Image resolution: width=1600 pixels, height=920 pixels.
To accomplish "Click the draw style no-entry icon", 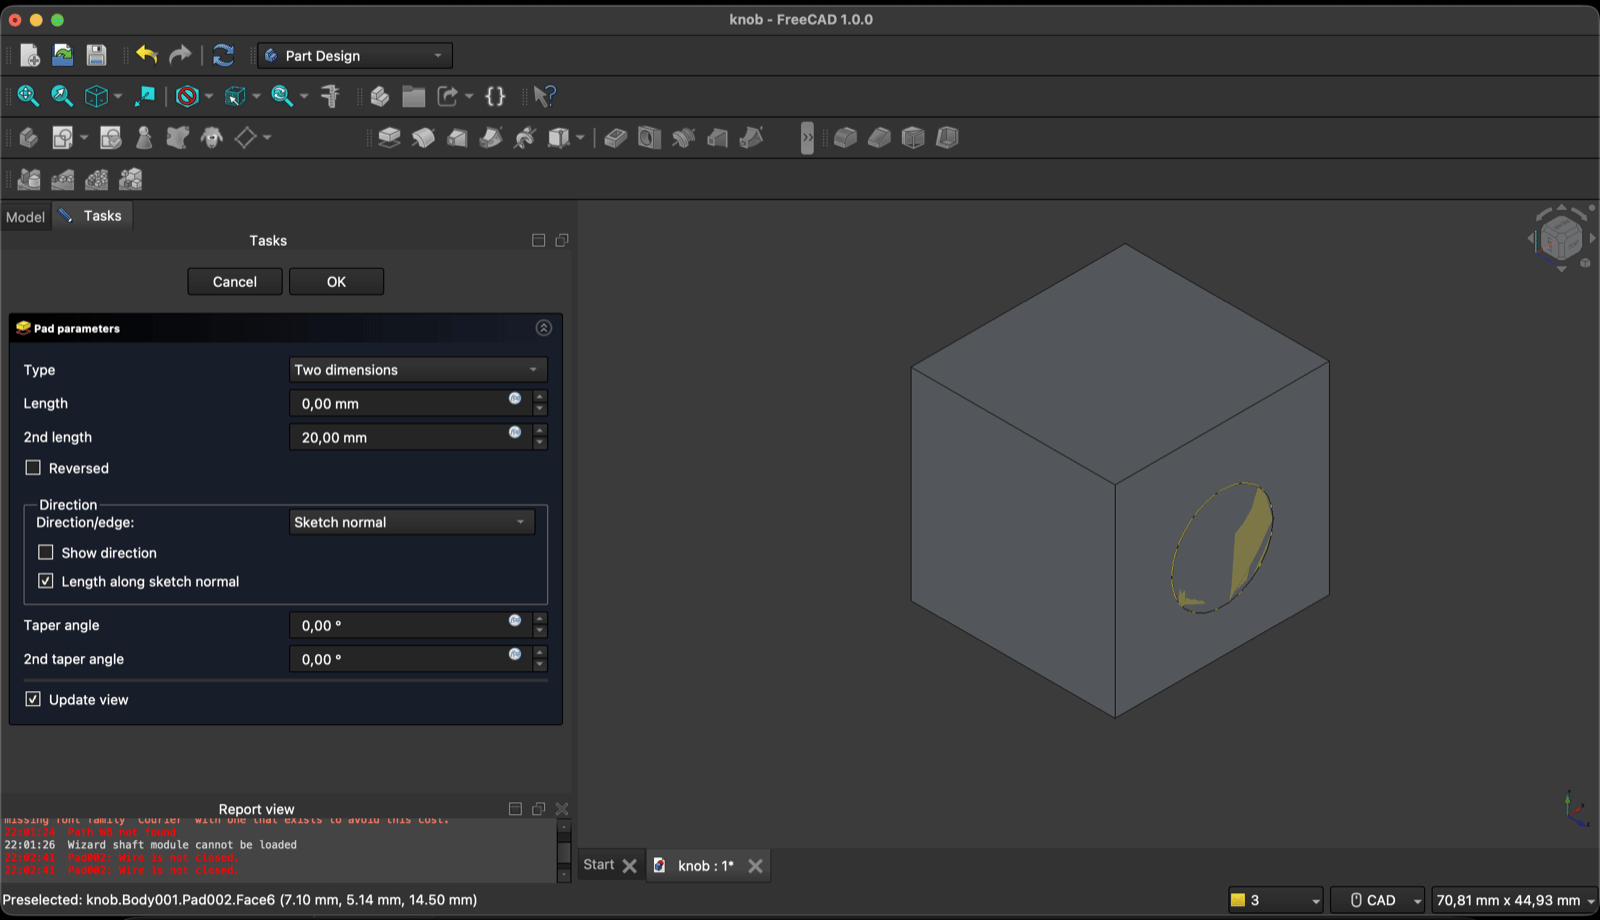I will tap(187, 96).
